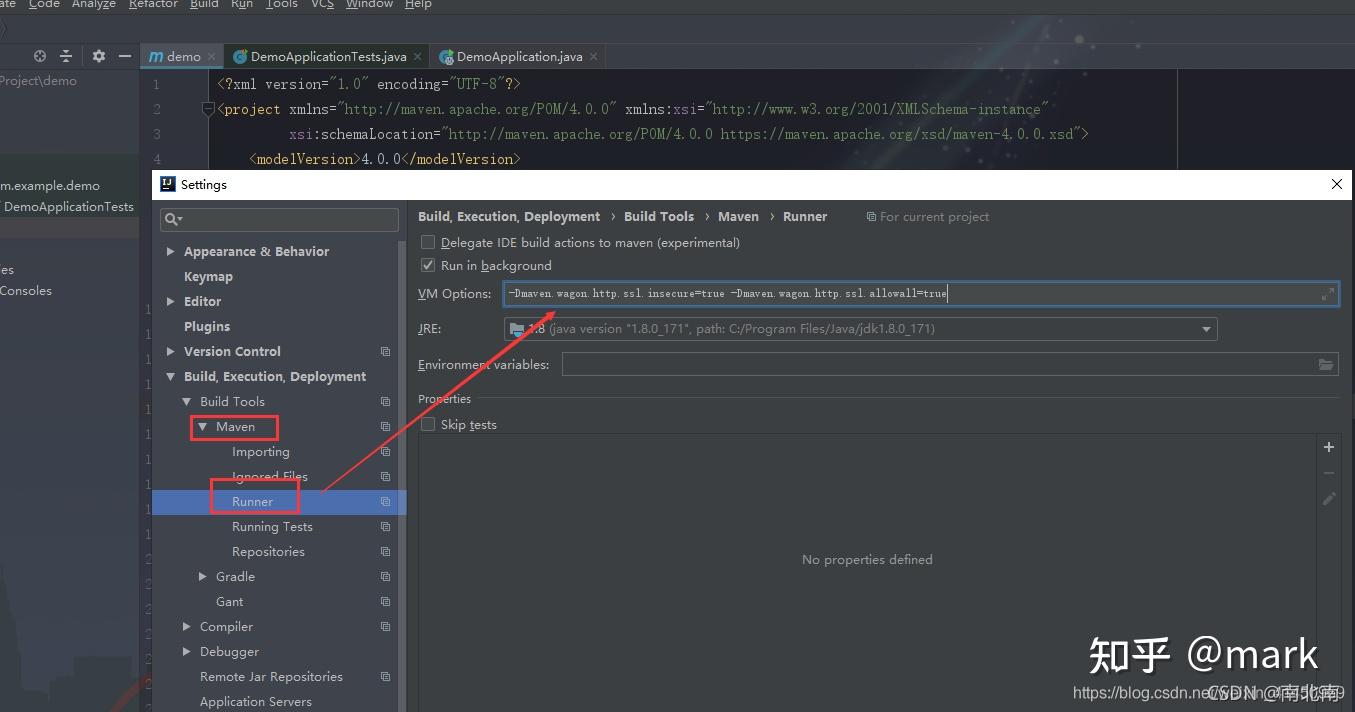
Task: Select Running Tests under Maven
Action: [272, 527]
